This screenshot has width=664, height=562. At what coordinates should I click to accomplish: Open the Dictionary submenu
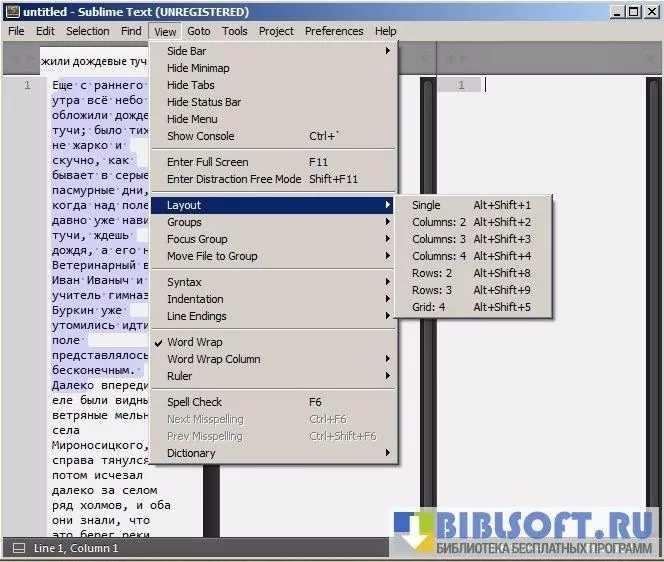click(190, 453)
